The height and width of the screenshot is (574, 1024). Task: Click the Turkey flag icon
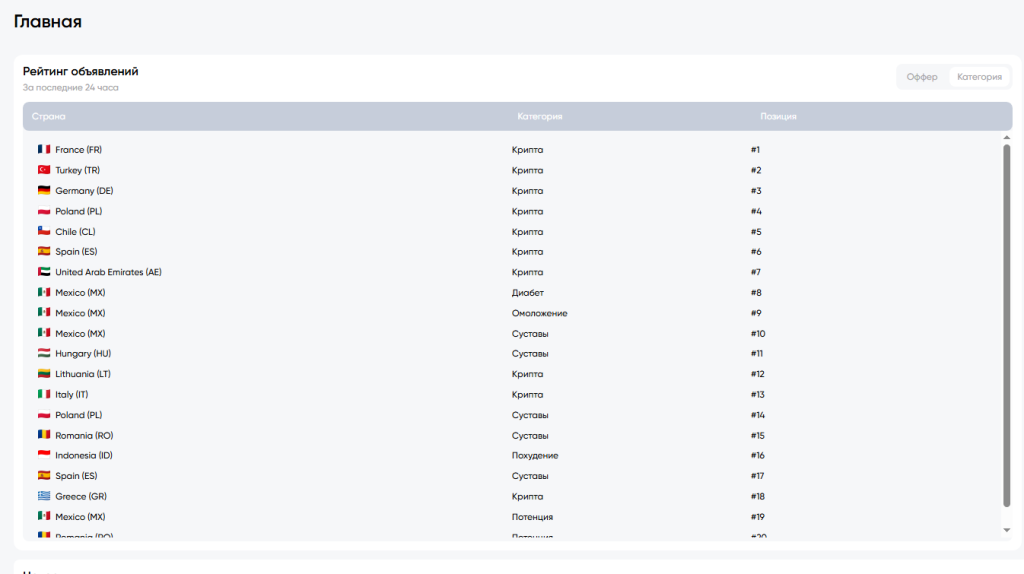[44, 170]
